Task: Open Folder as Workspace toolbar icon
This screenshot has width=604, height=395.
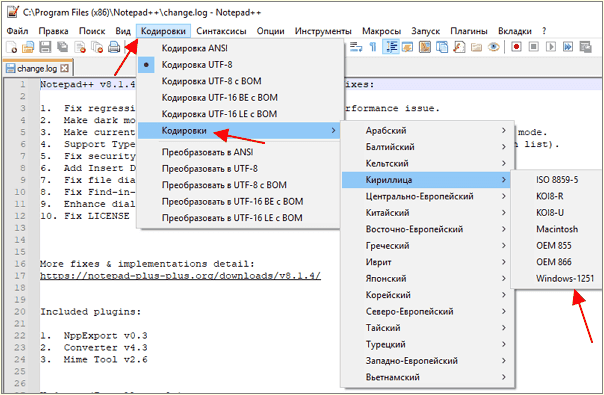Action: [476, 47]
